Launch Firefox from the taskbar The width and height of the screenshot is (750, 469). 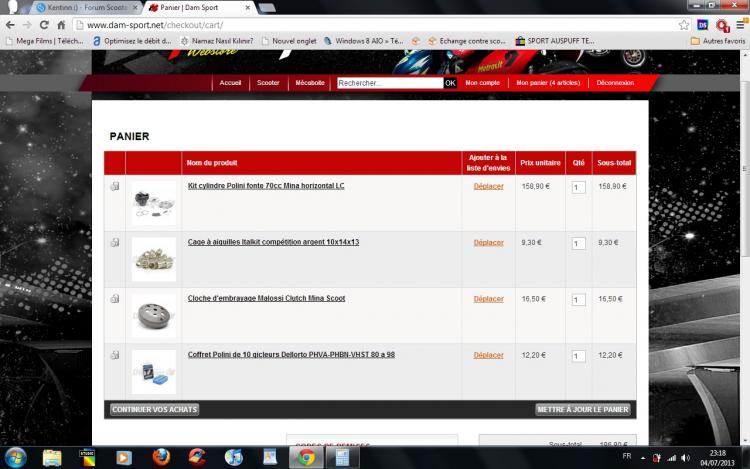pos(161,458)
